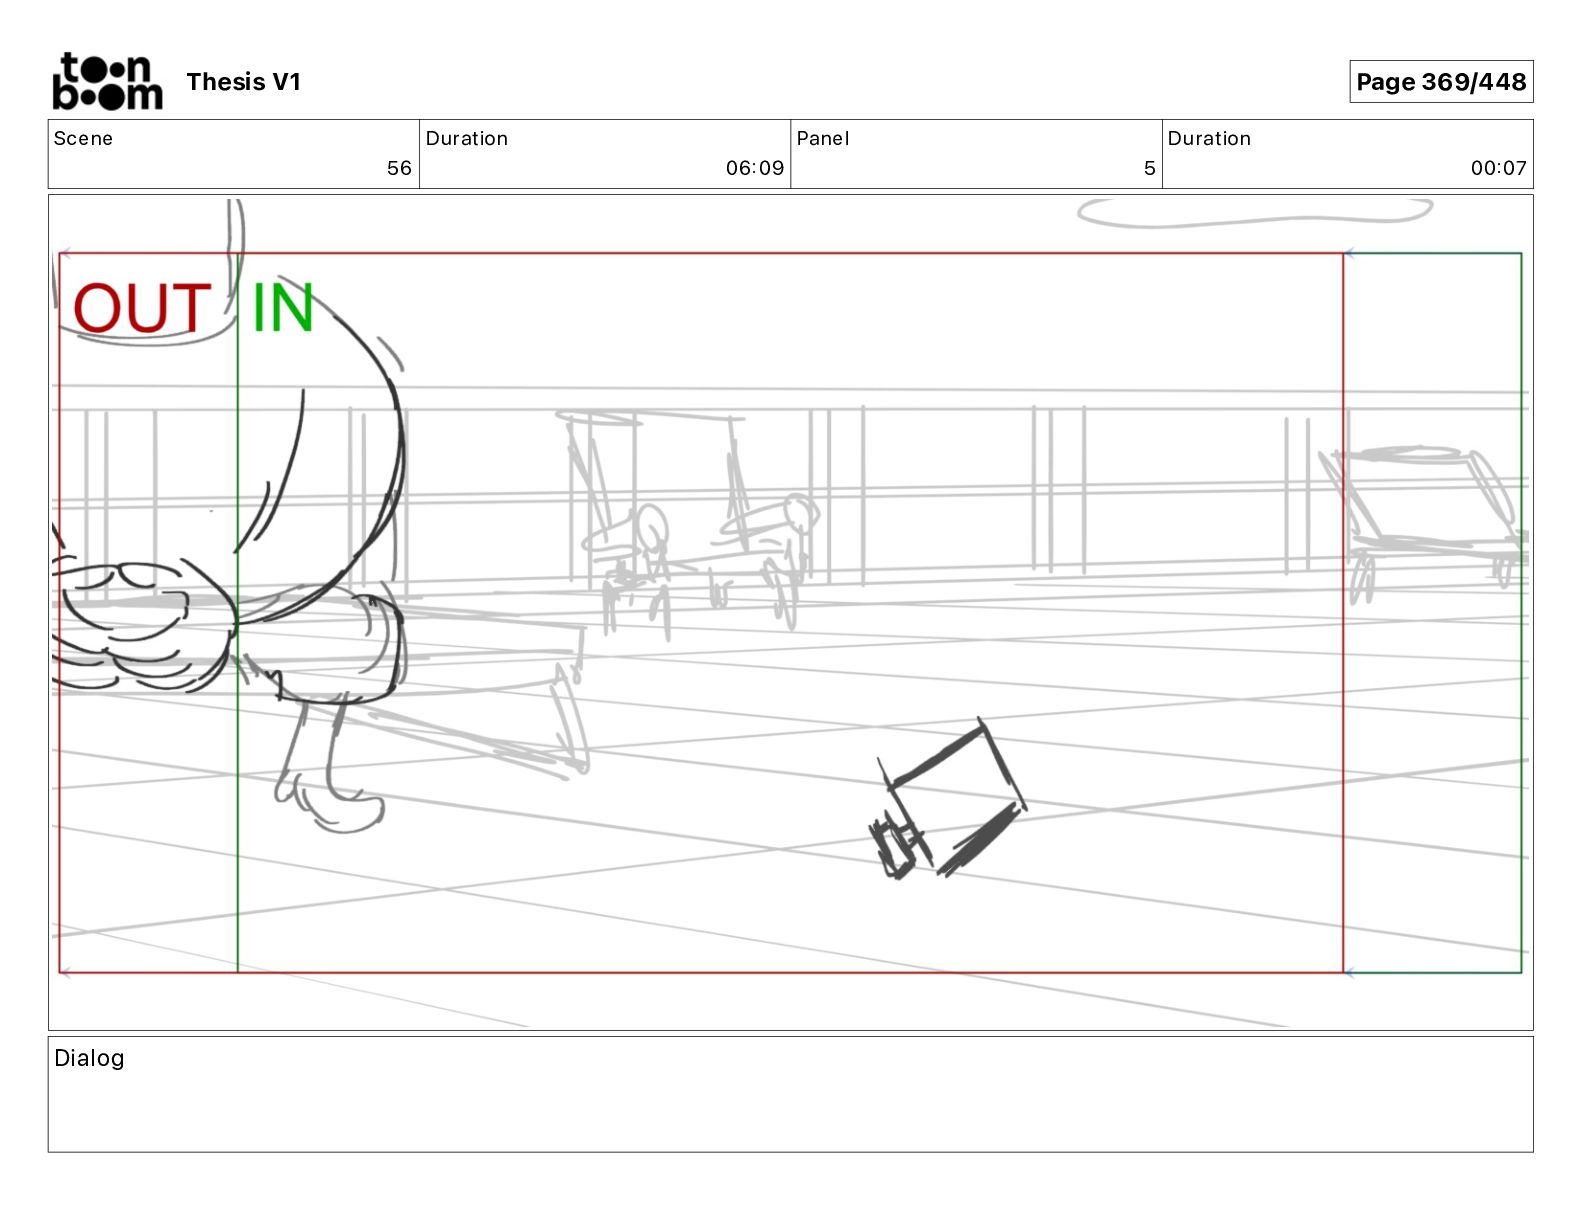Click the 'Page 369/448' box
Image resolution: width=1584 pixels, height=1224 pixels.
[1441, 82]
